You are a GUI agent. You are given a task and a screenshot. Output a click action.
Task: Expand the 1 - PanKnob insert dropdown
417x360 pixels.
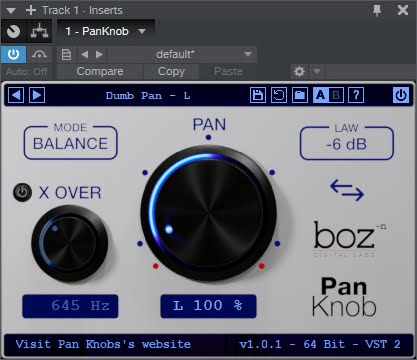142,31
